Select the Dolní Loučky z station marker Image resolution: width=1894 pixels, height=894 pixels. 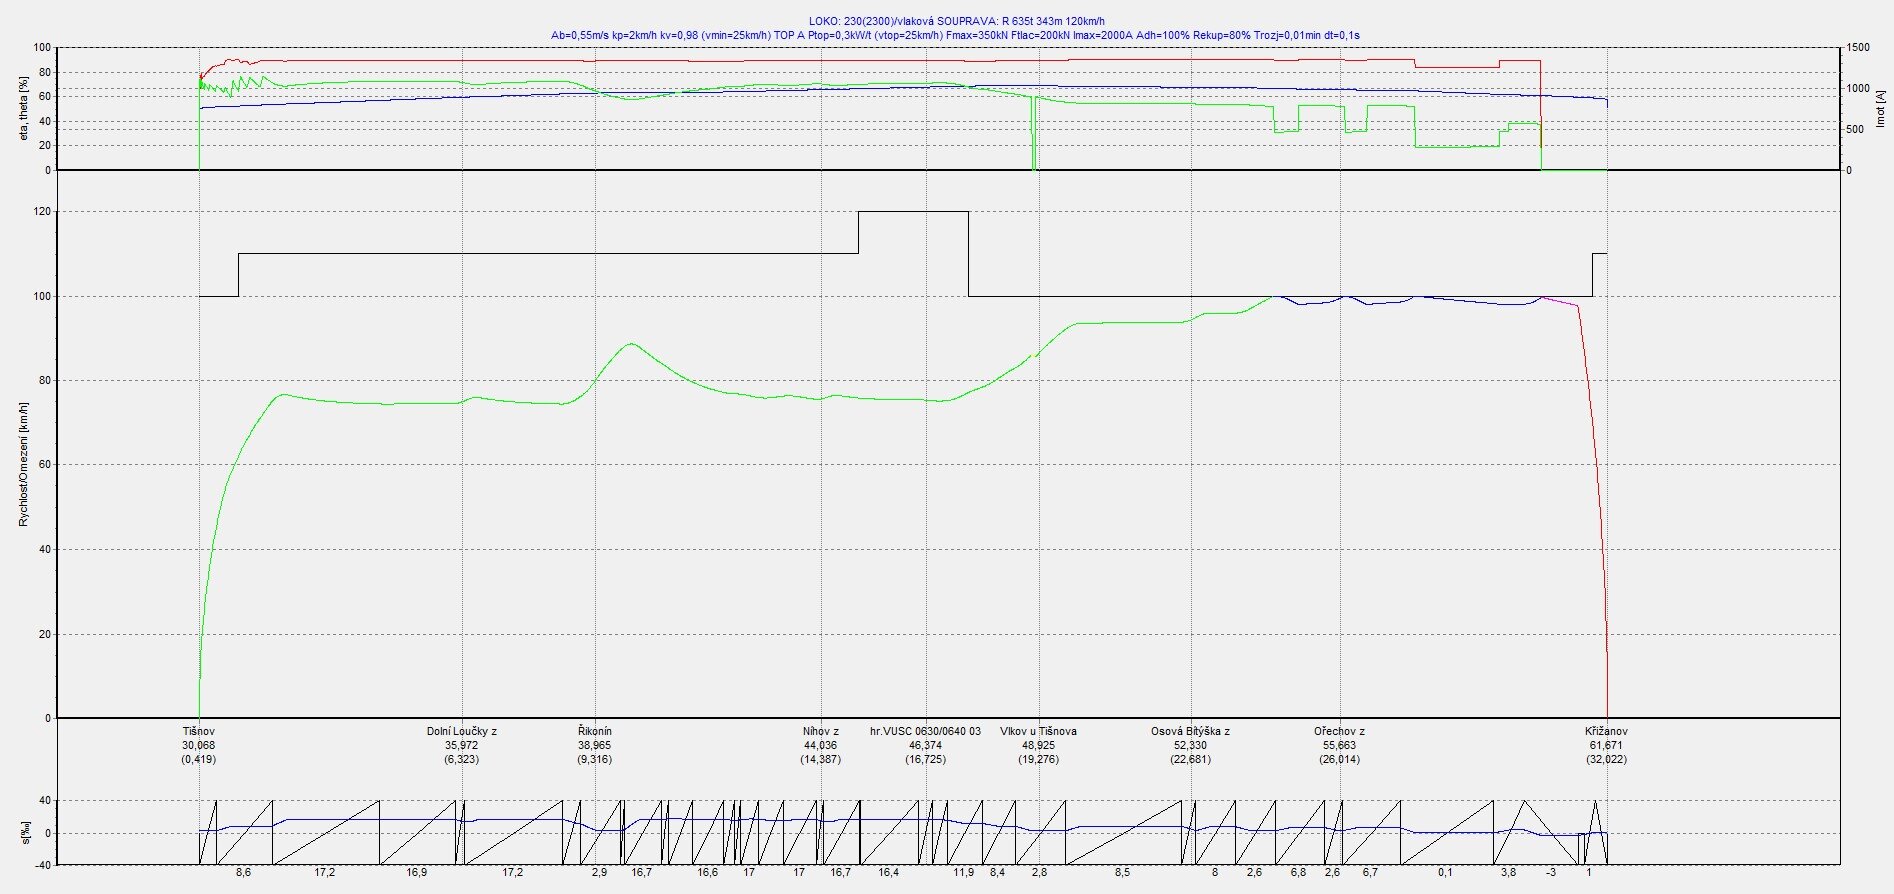point(461,731)
